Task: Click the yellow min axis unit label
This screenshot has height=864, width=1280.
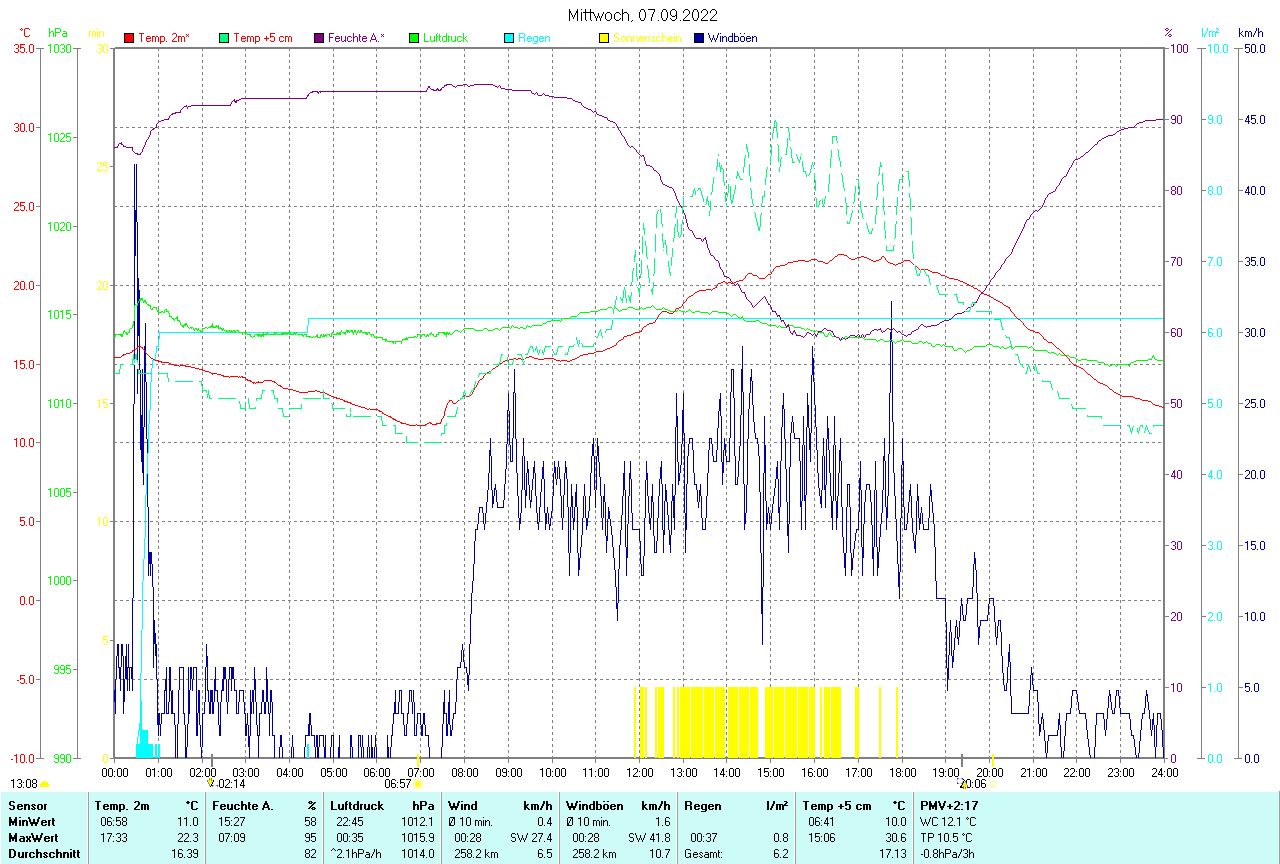Action: (x=97, y=33)
